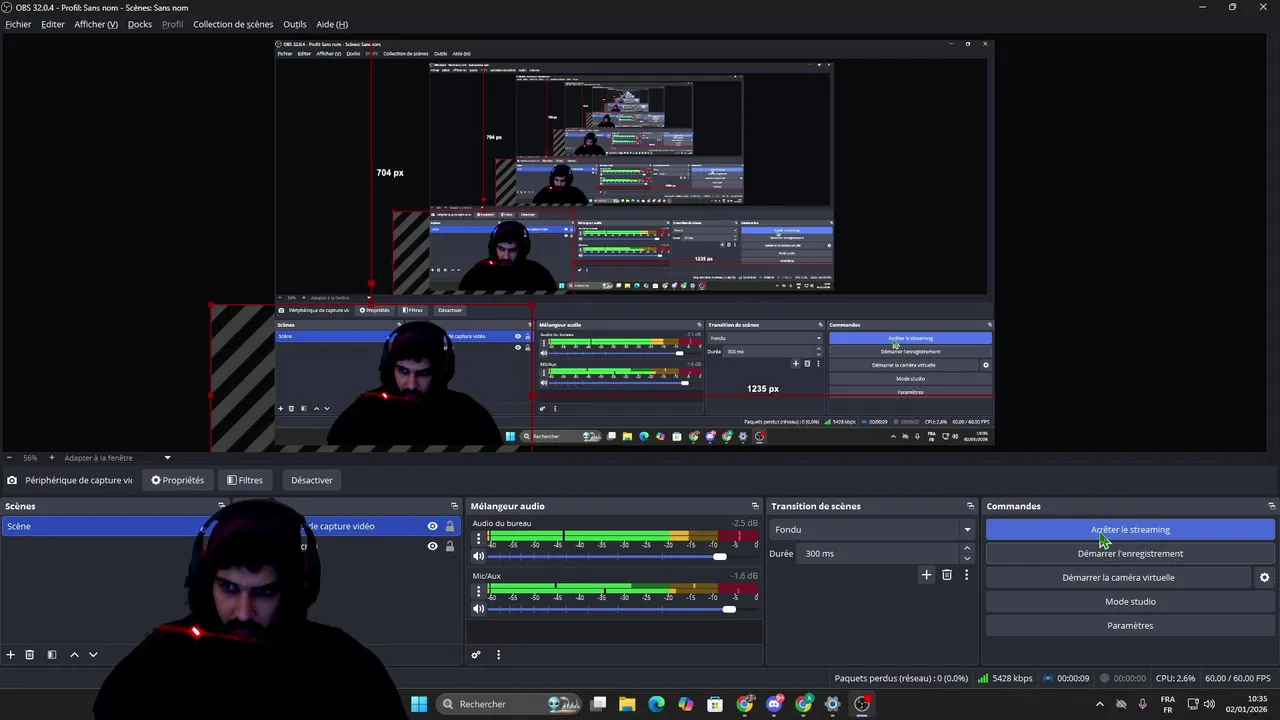Undock the Transition de scènes panel
Viewport: 1280px width, 720px height.
[970, 506]
